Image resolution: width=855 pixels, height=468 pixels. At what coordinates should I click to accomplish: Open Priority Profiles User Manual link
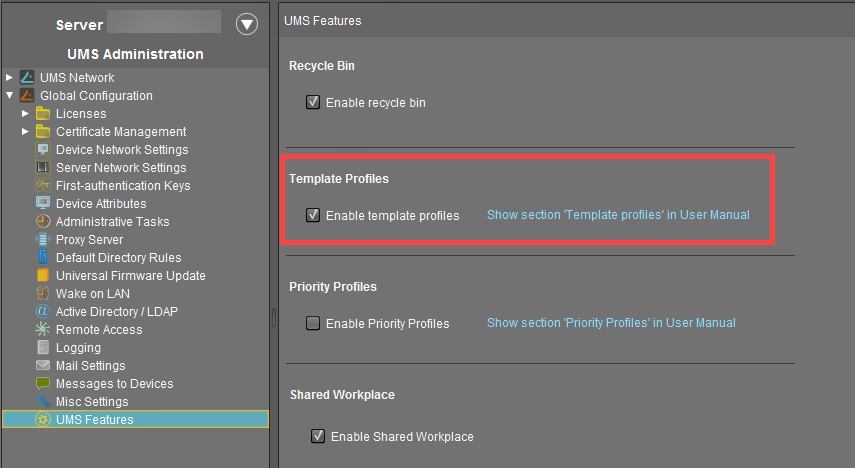point(611,323)
